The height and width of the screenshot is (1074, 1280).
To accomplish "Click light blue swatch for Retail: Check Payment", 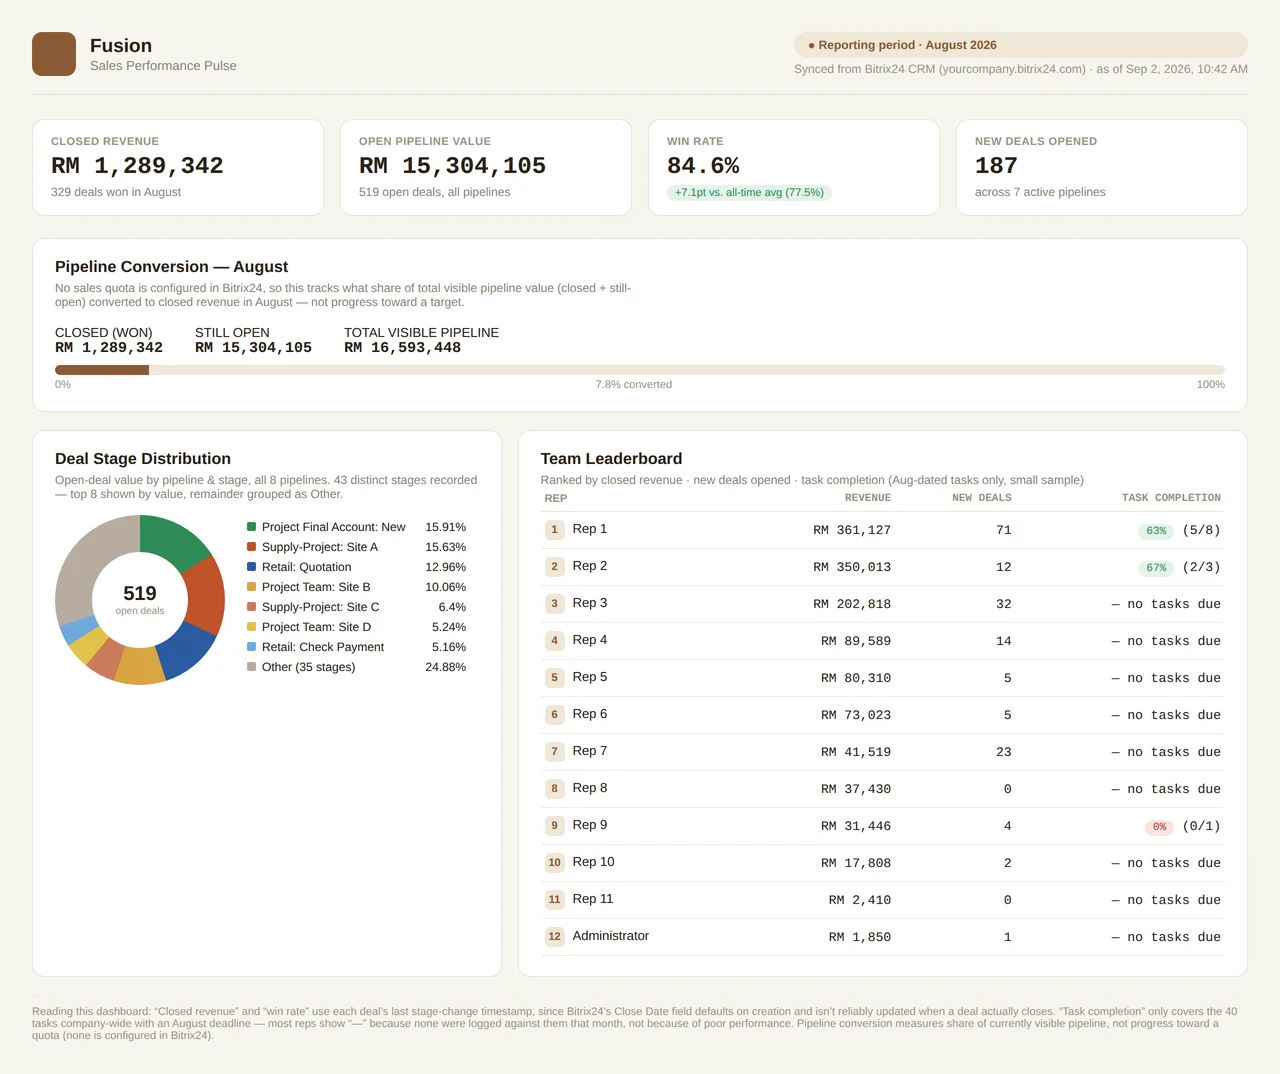I will click(252, 647).
